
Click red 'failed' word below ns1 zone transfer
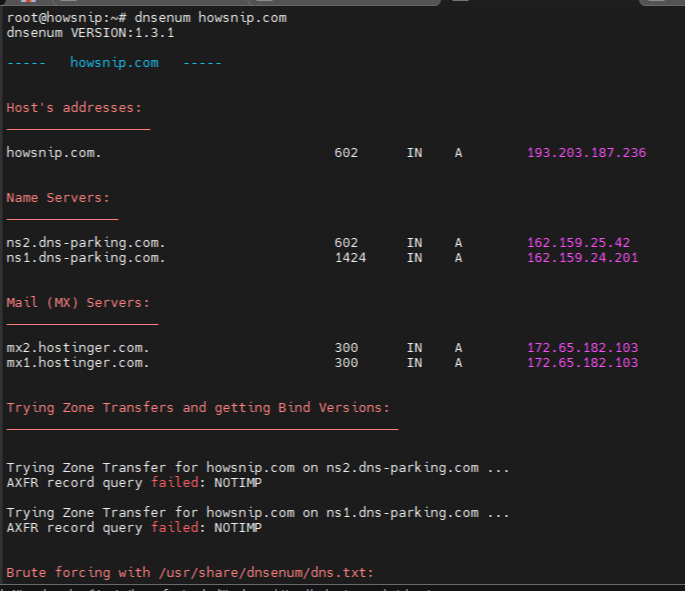(175, 528)
